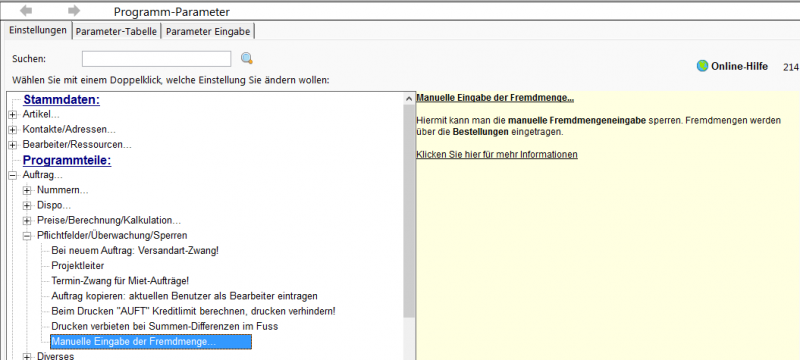Screen dimensions: 800x360
Task: Expand the Artikel… tree node
Action: point(13,115)
